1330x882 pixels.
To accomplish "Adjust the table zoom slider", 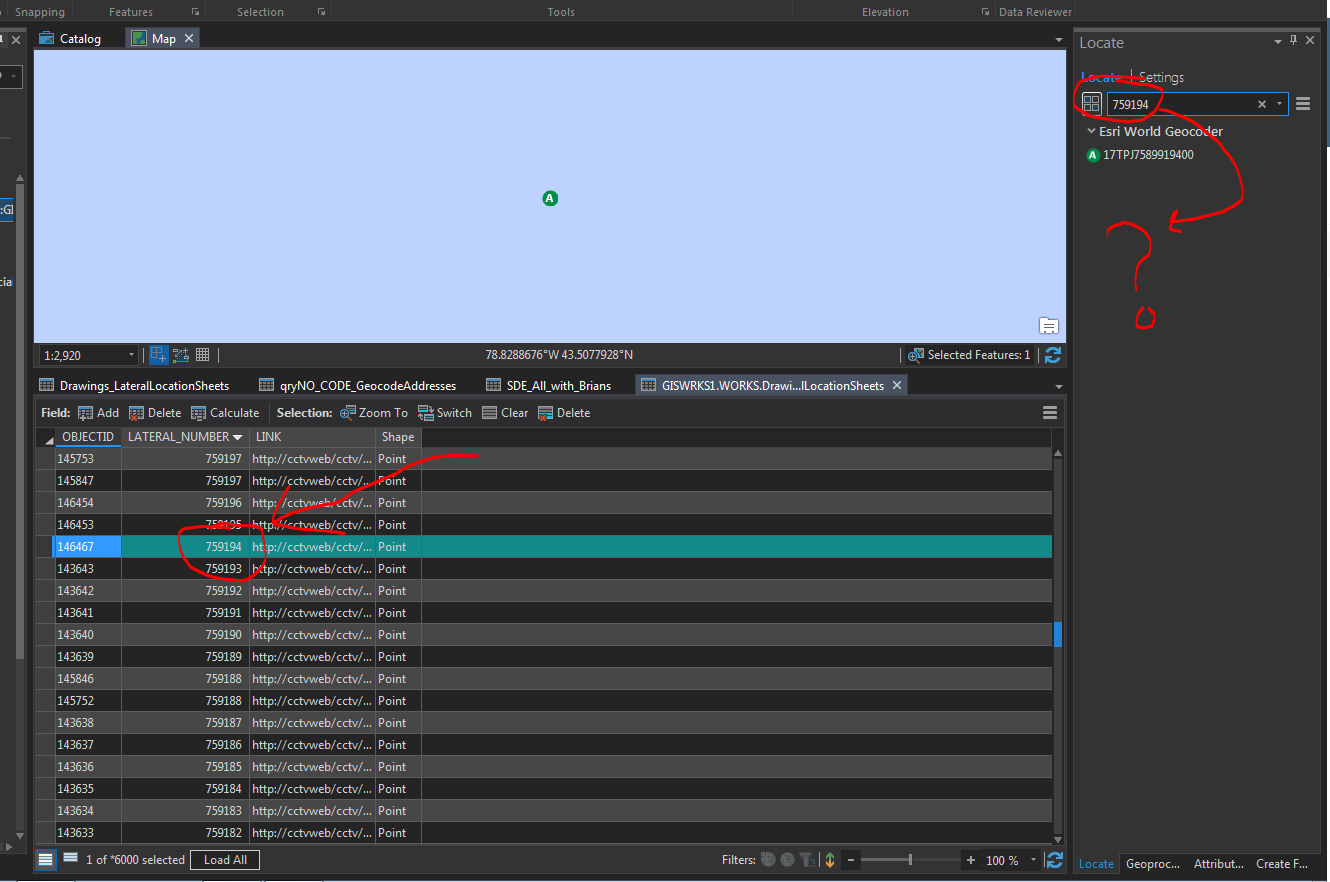I will pos(910,860).
